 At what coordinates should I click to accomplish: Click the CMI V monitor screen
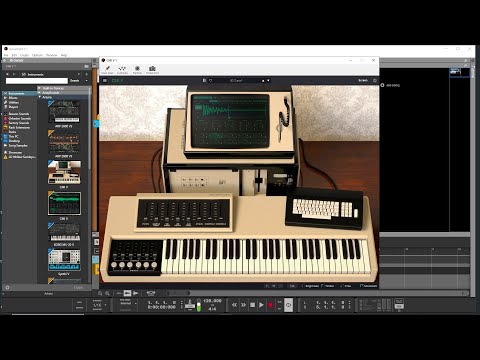click(x=230, y=121)
